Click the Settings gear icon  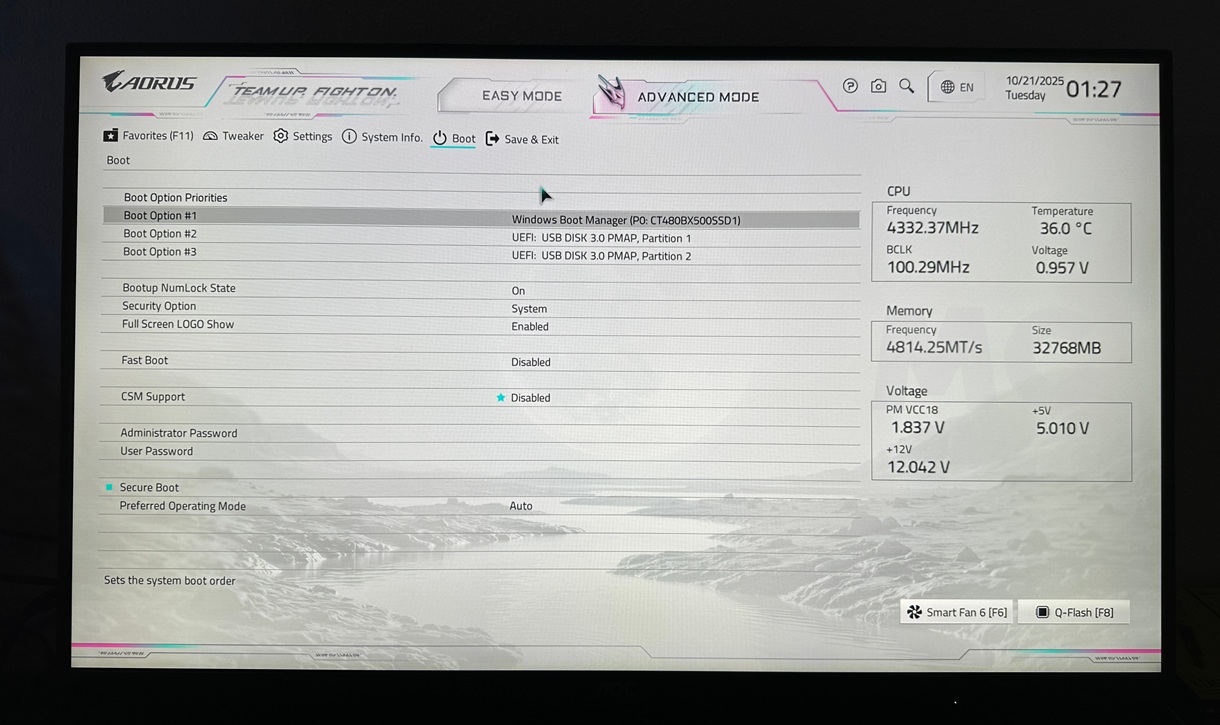pos(281,136)
